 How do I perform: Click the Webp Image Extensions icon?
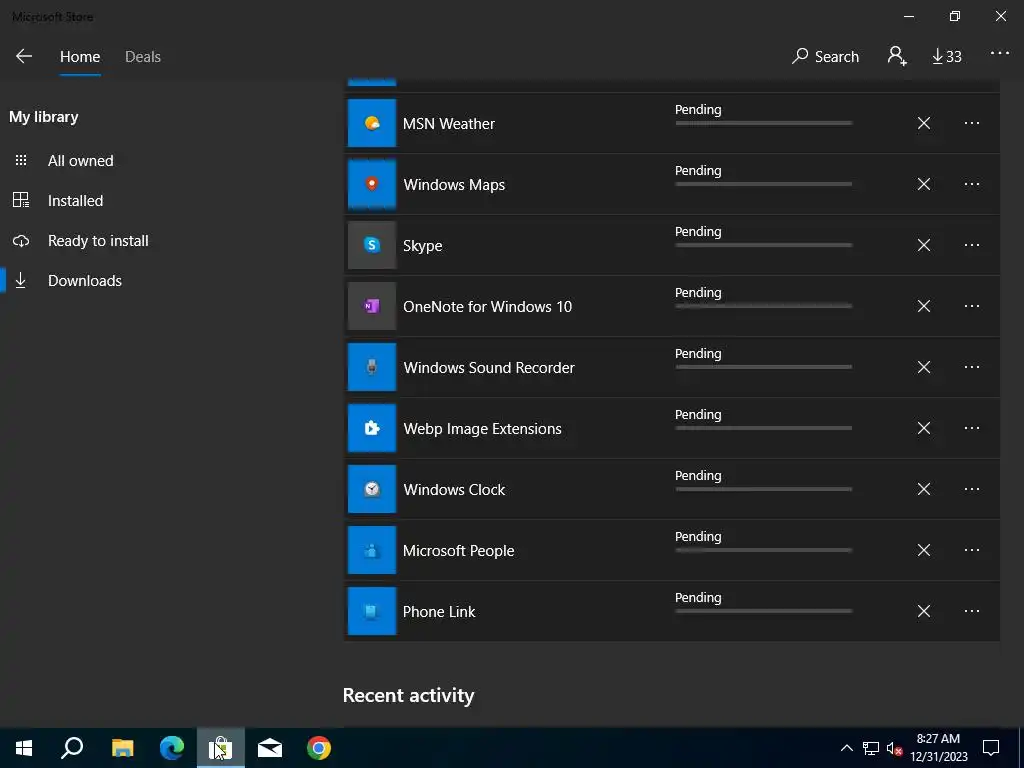click(372, 428)
